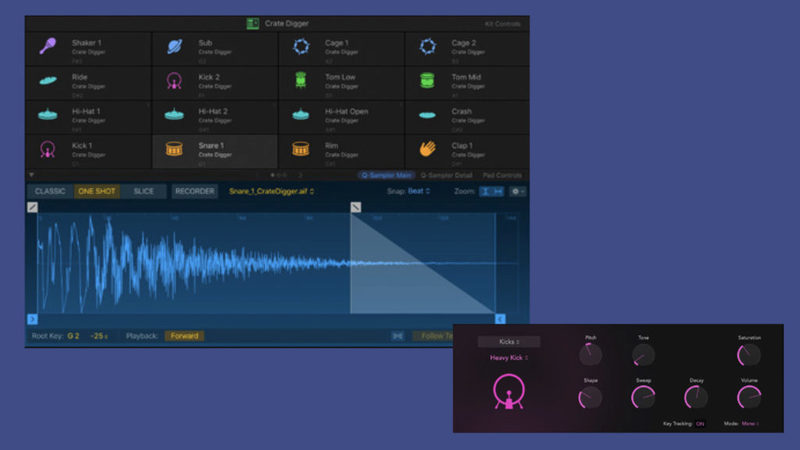
Task: Select the orange Snare 1 drum icon
Action: point(173,150)
